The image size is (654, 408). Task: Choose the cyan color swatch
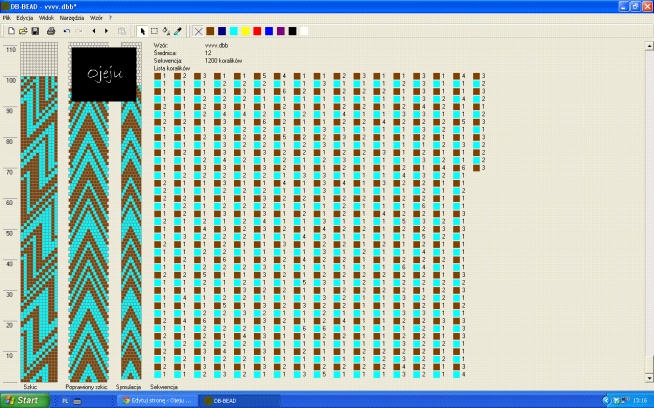coord(234,31)
